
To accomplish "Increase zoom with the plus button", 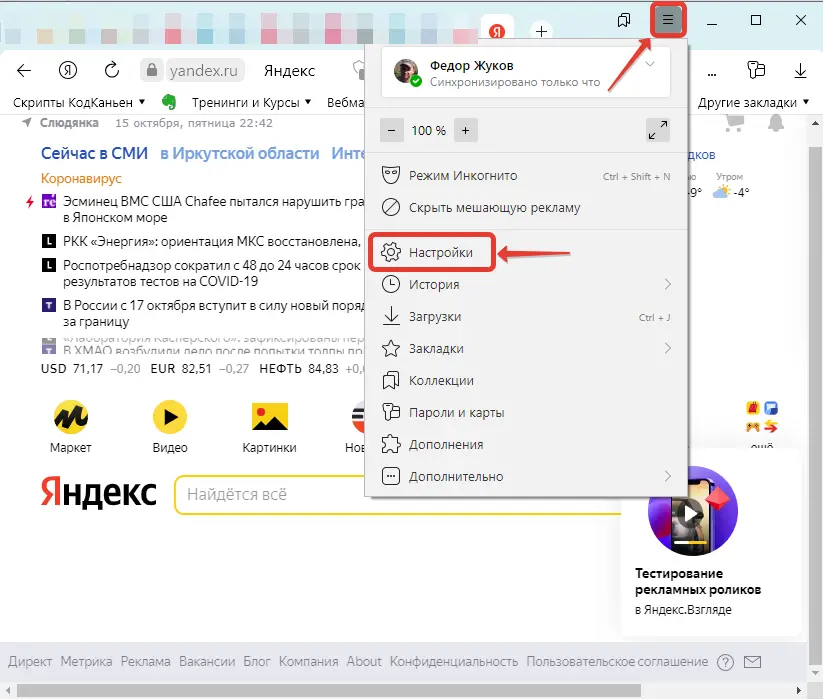I will (465, 130).
